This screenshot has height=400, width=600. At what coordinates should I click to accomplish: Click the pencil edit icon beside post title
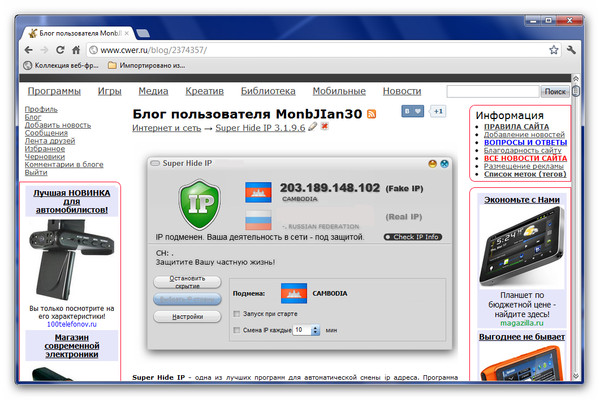[x=313, y=128]
